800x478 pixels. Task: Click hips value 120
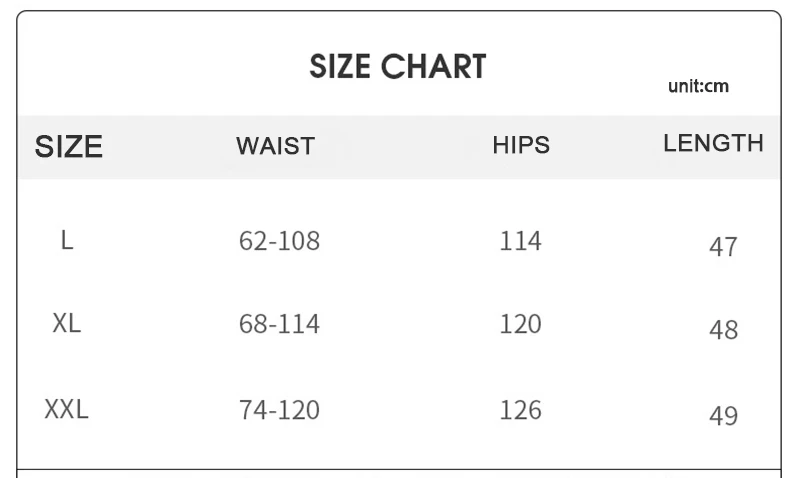pos(520,324)
